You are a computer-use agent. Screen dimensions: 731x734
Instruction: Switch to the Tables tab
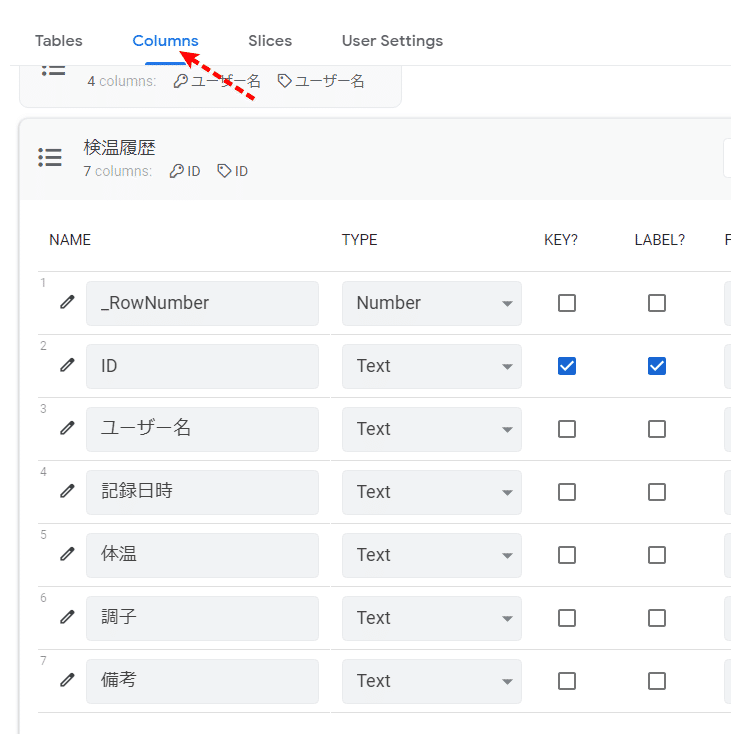coord(59,41)
